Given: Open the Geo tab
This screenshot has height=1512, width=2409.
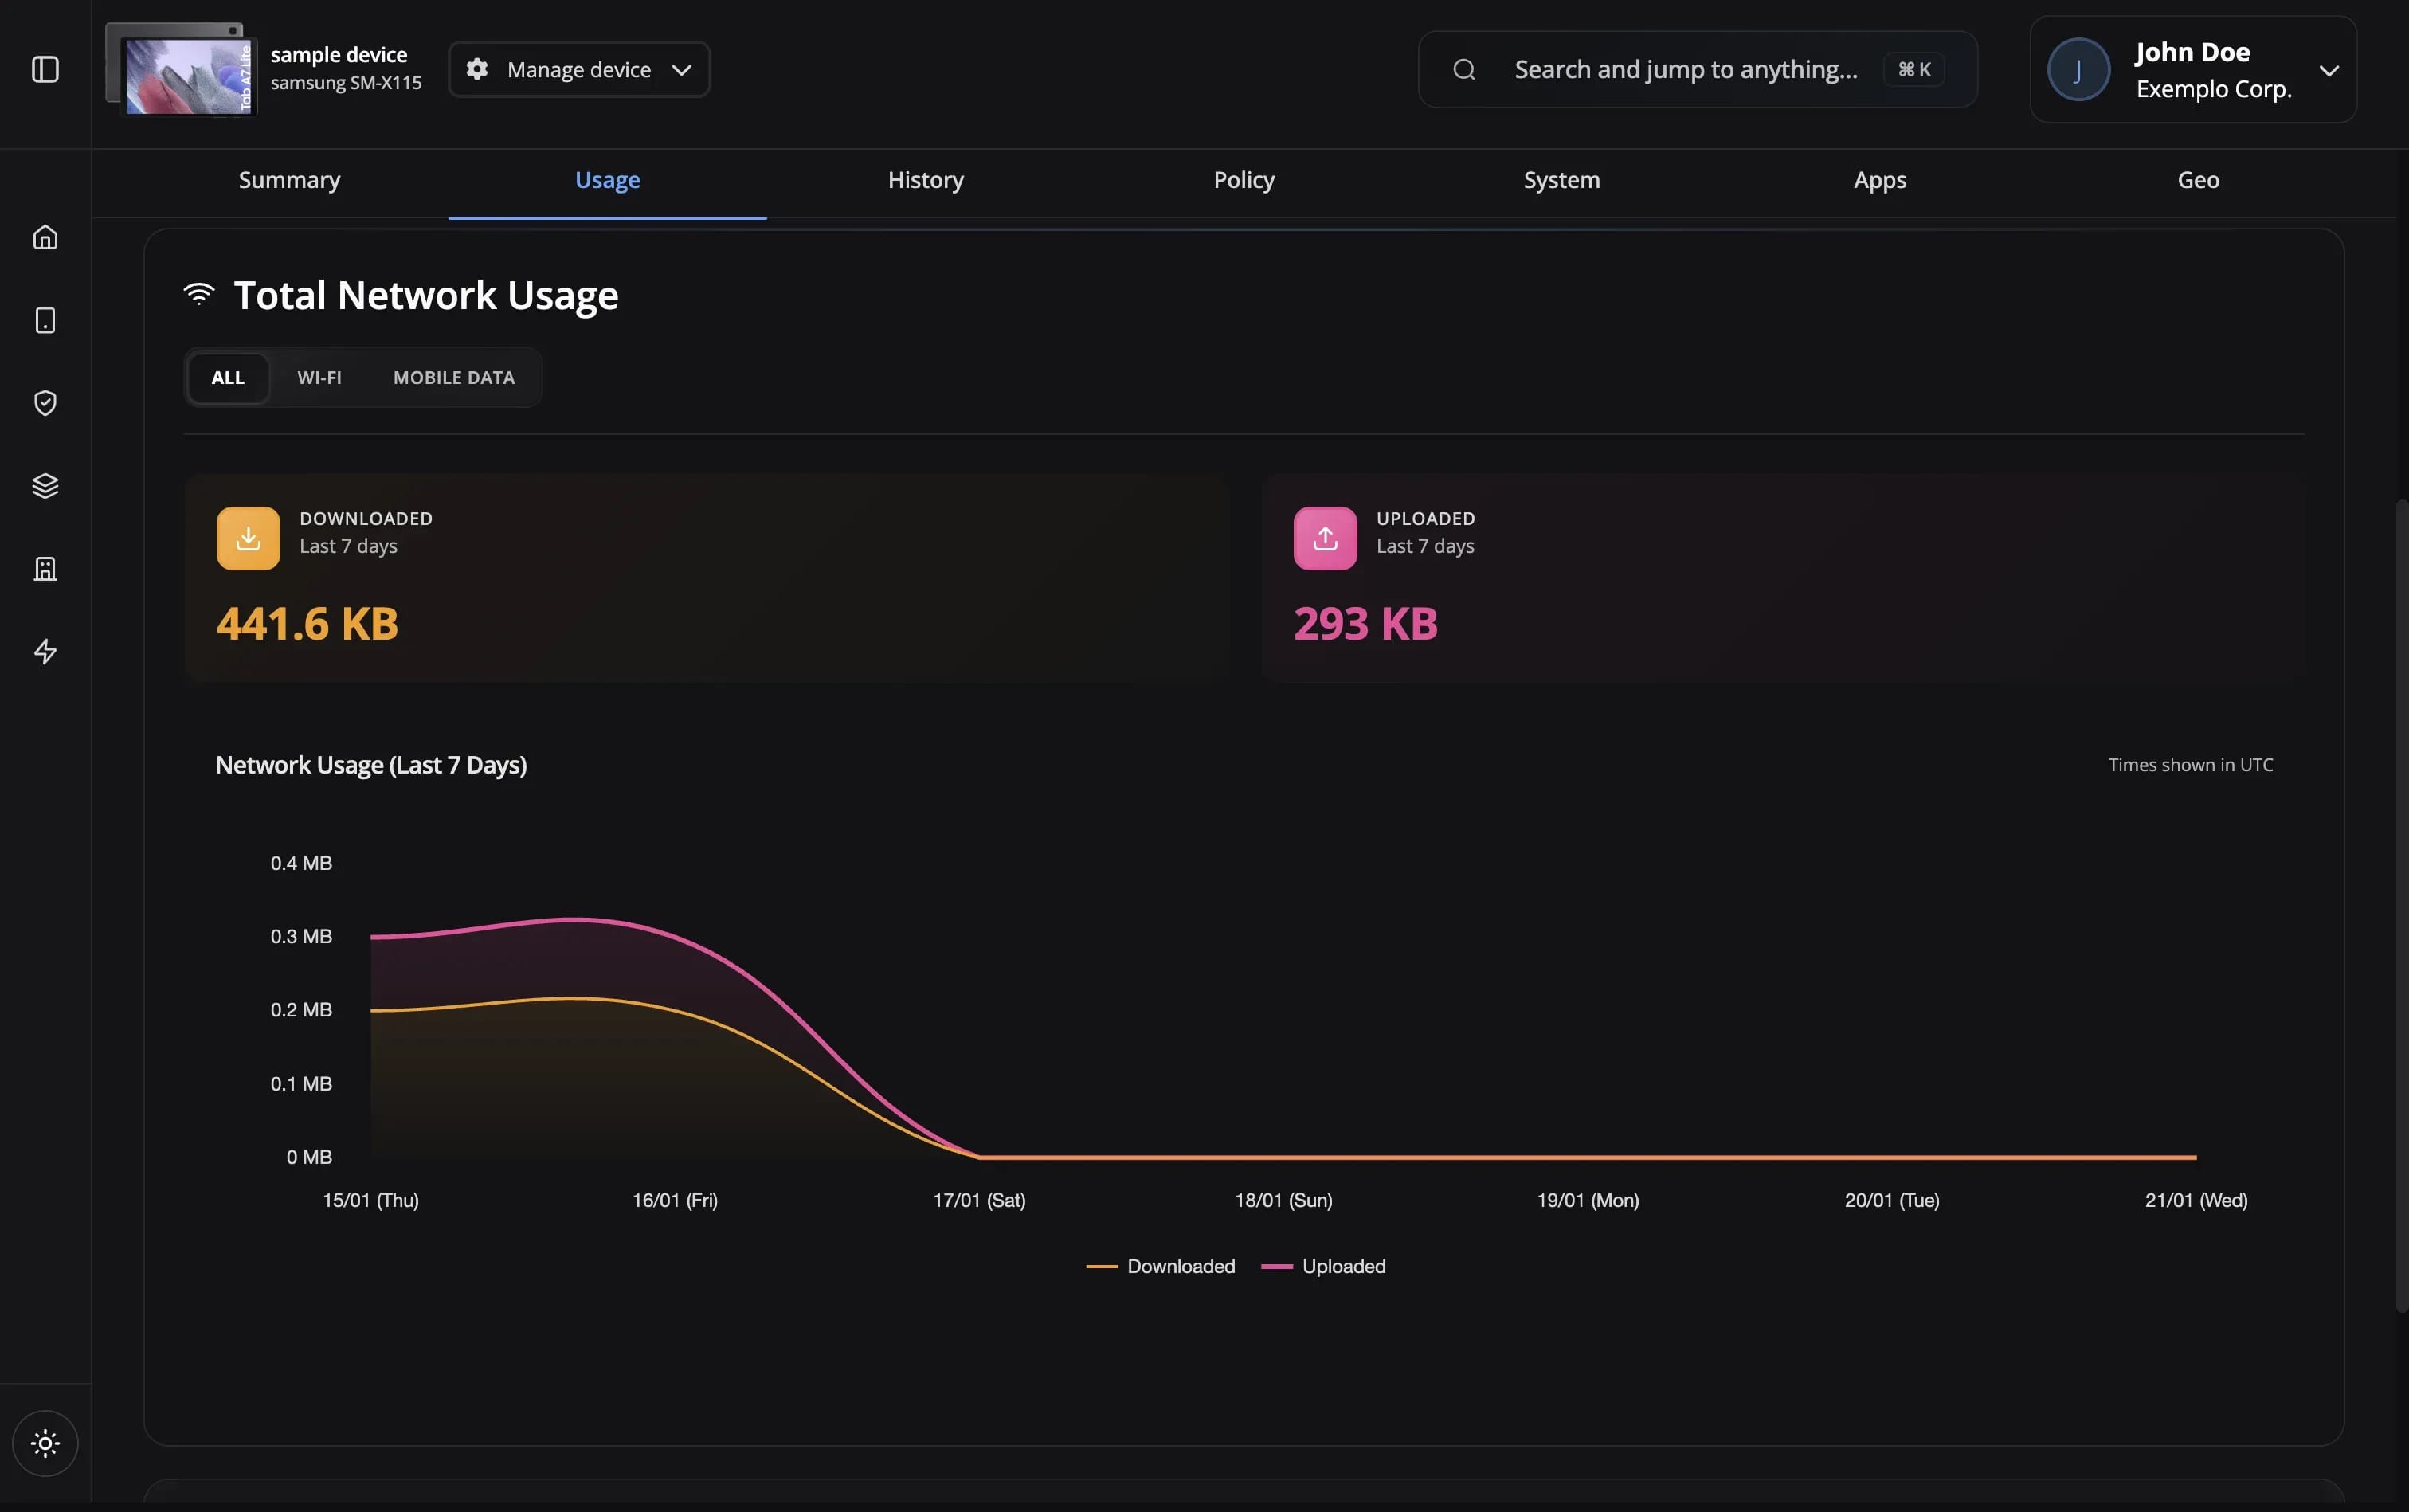Looking at the screenshot, I should coord(2196,180).
